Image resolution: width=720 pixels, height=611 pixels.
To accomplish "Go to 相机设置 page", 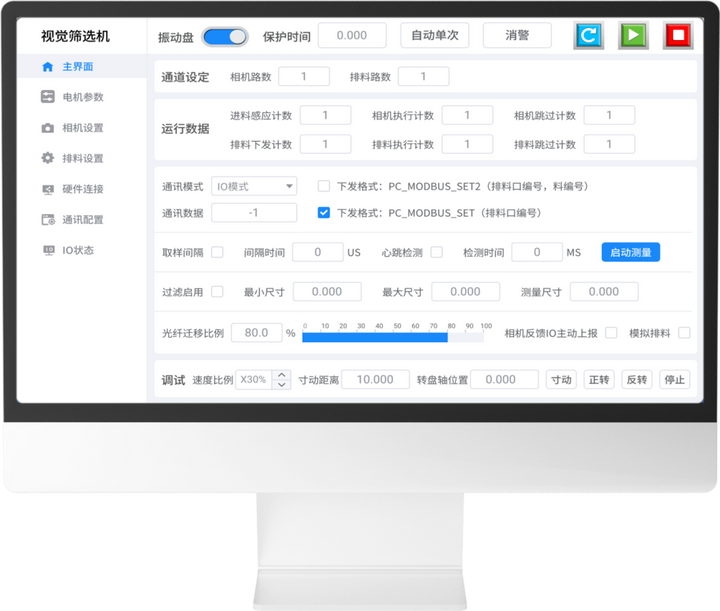I will click(82, 128).
